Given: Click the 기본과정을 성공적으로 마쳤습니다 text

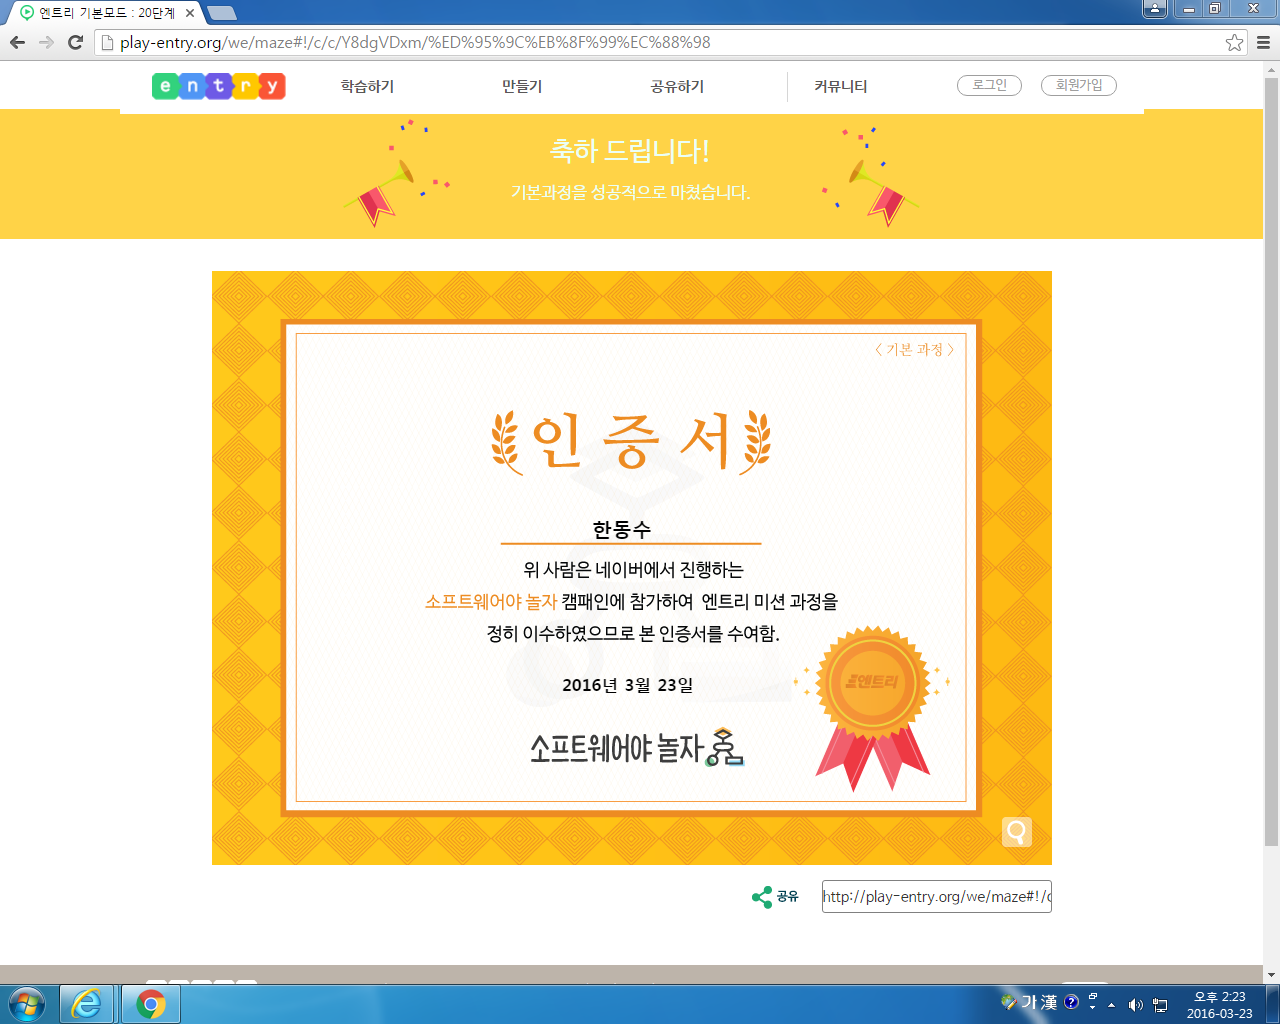Looking at the screenshot, I should 630,192.
